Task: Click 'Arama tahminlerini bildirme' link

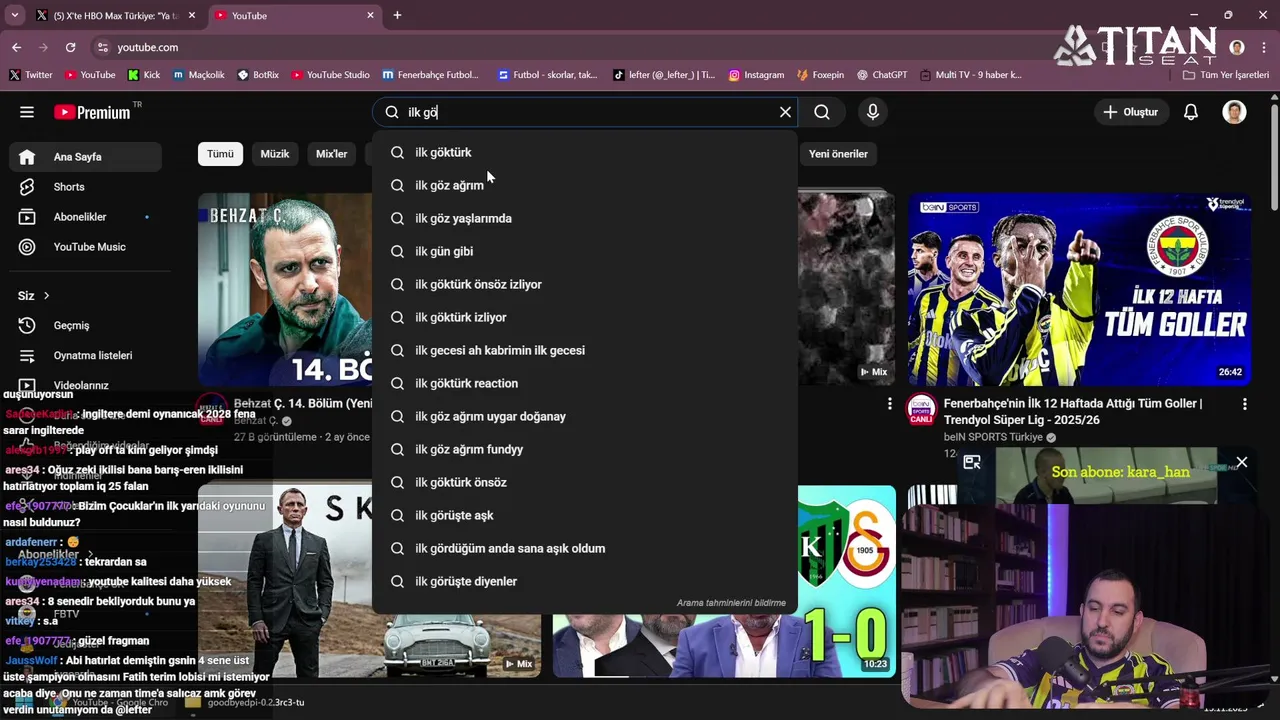Action: coord(731,603)
